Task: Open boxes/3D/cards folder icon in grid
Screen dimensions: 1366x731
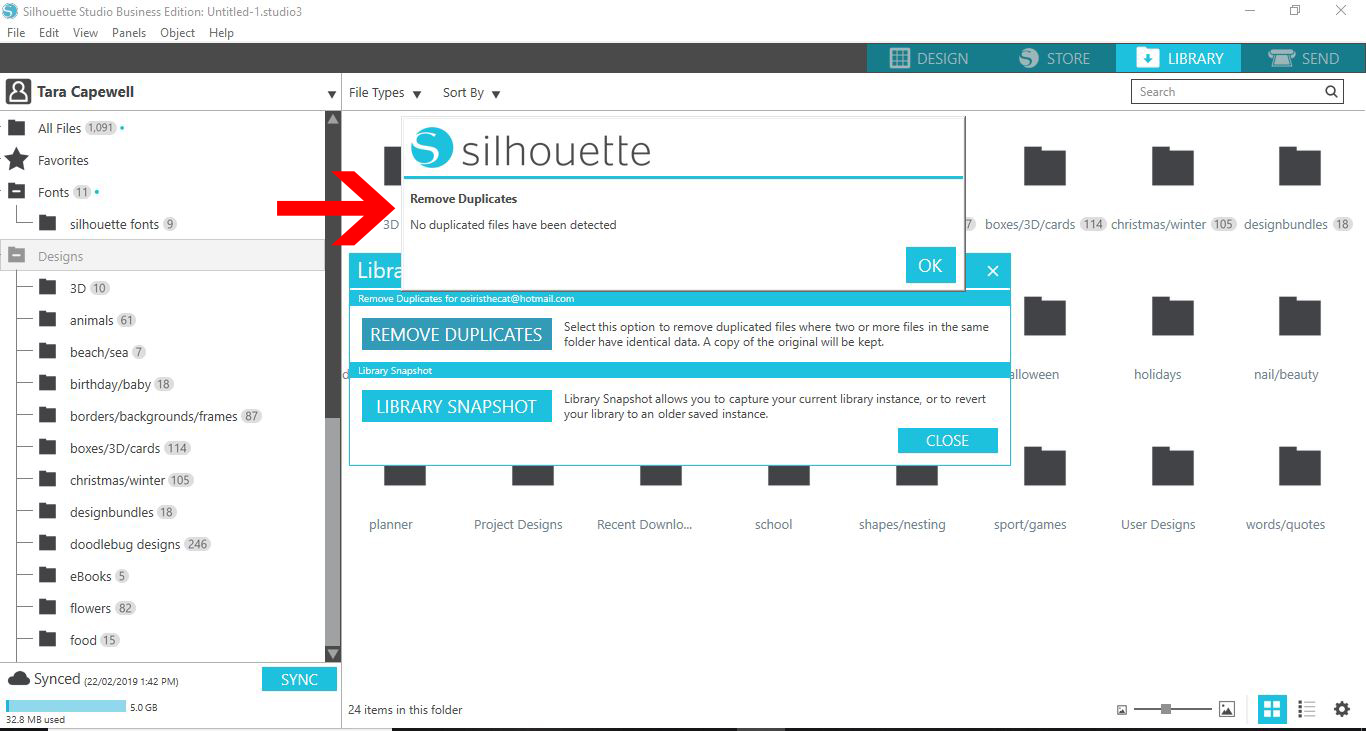Action: (x=1044, y=165)
